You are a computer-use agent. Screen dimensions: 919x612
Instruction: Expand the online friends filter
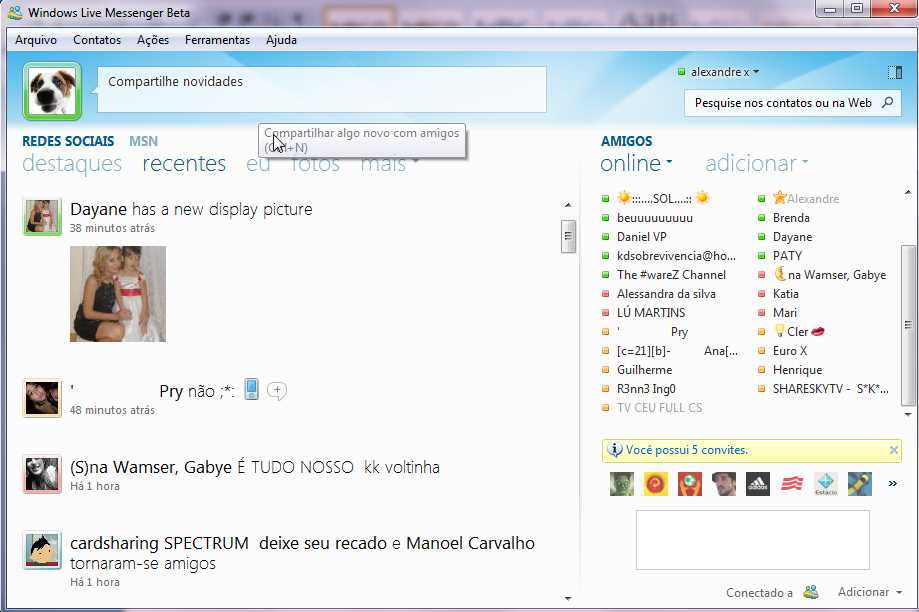pyautogui.click(x=636, y=164)
